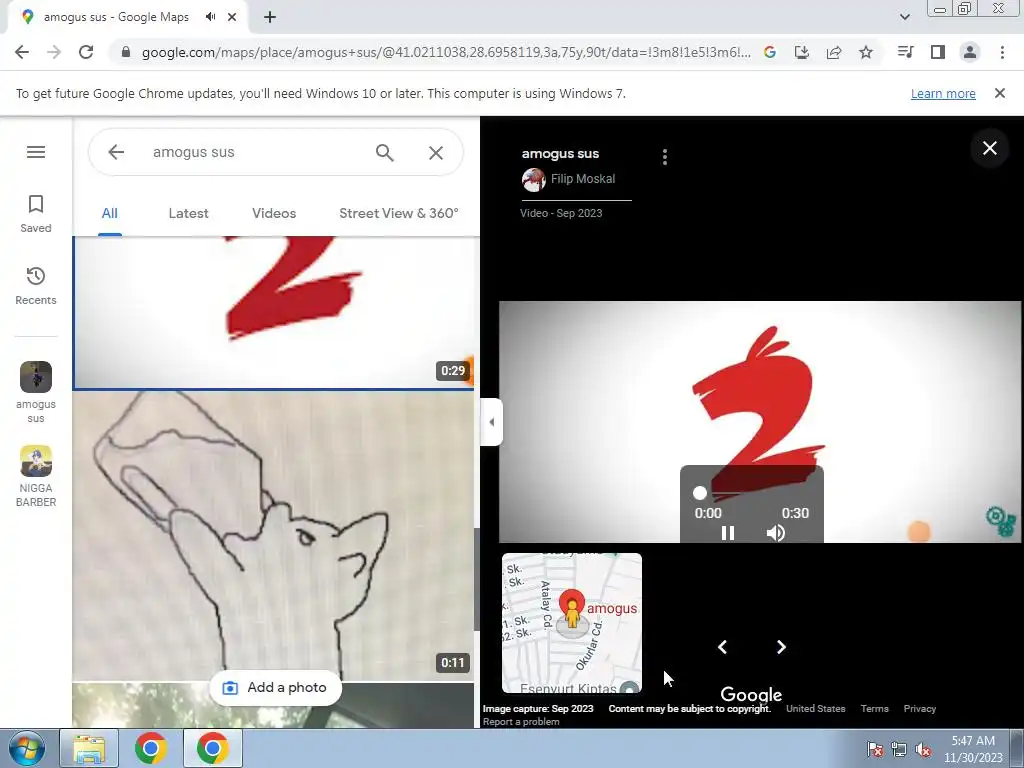Open the Privacy link
The height and width of the screenshot is (768, 1024).
(920, 709)
